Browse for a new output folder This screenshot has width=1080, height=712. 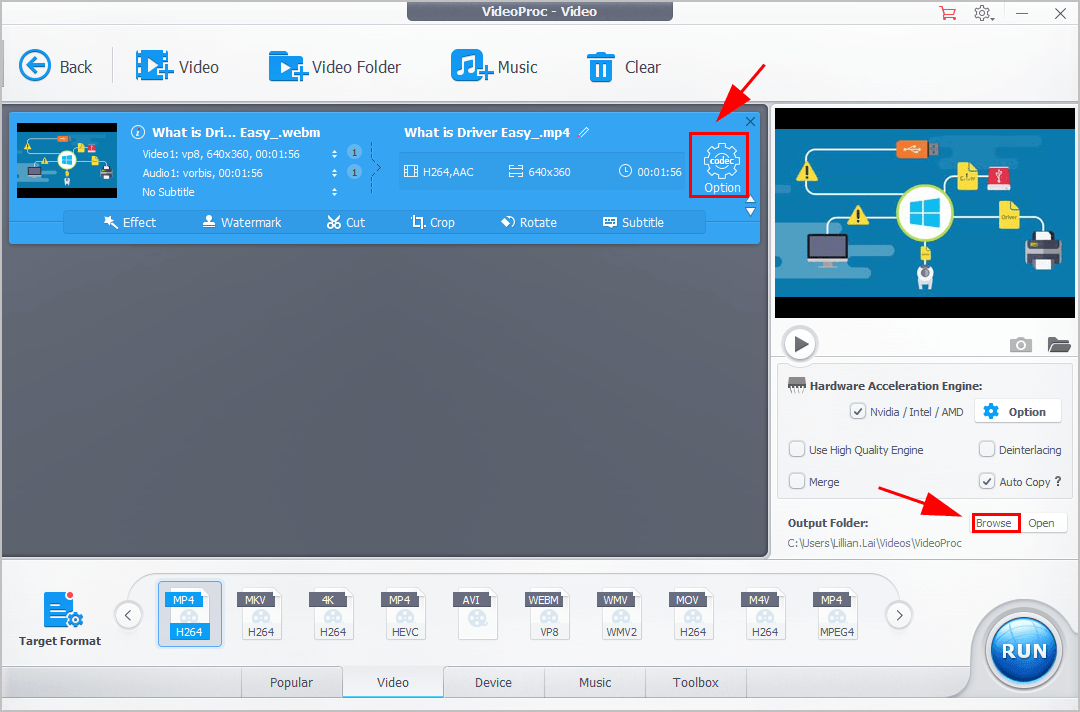pos(995,522)
